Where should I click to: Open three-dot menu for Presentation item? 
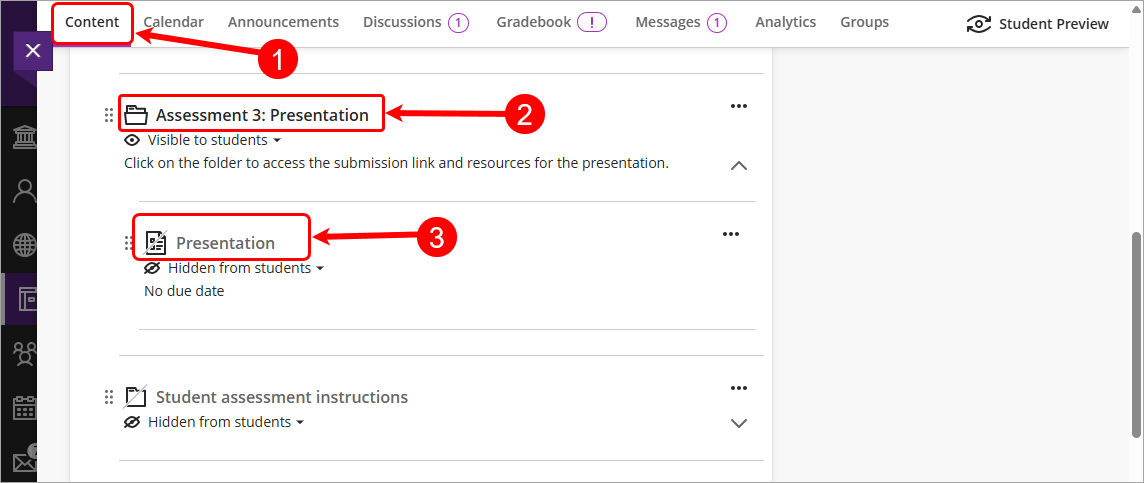pyautogui.click(x=731, y=234)
